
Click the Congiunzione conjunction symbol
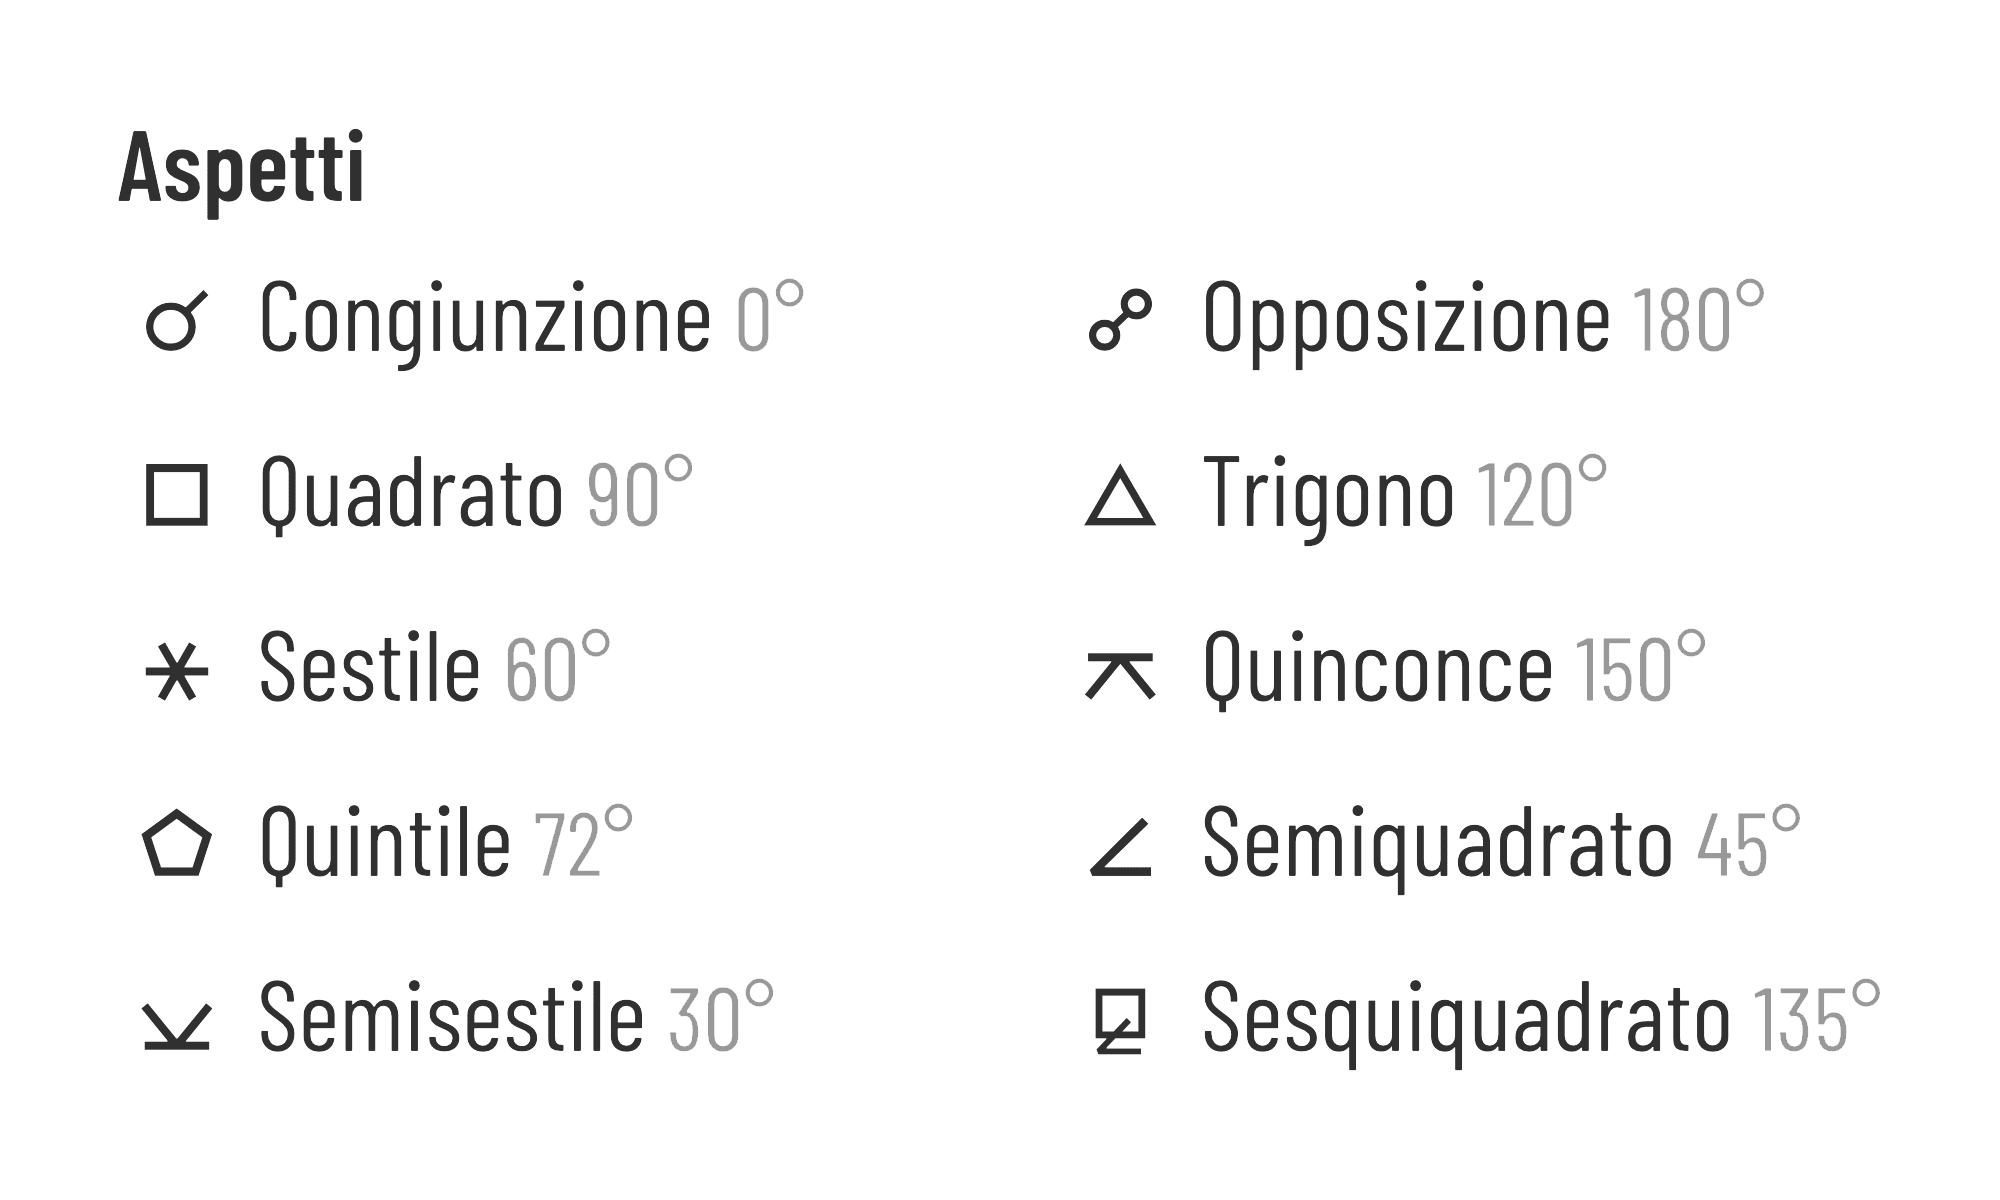(x=177, y=320)
